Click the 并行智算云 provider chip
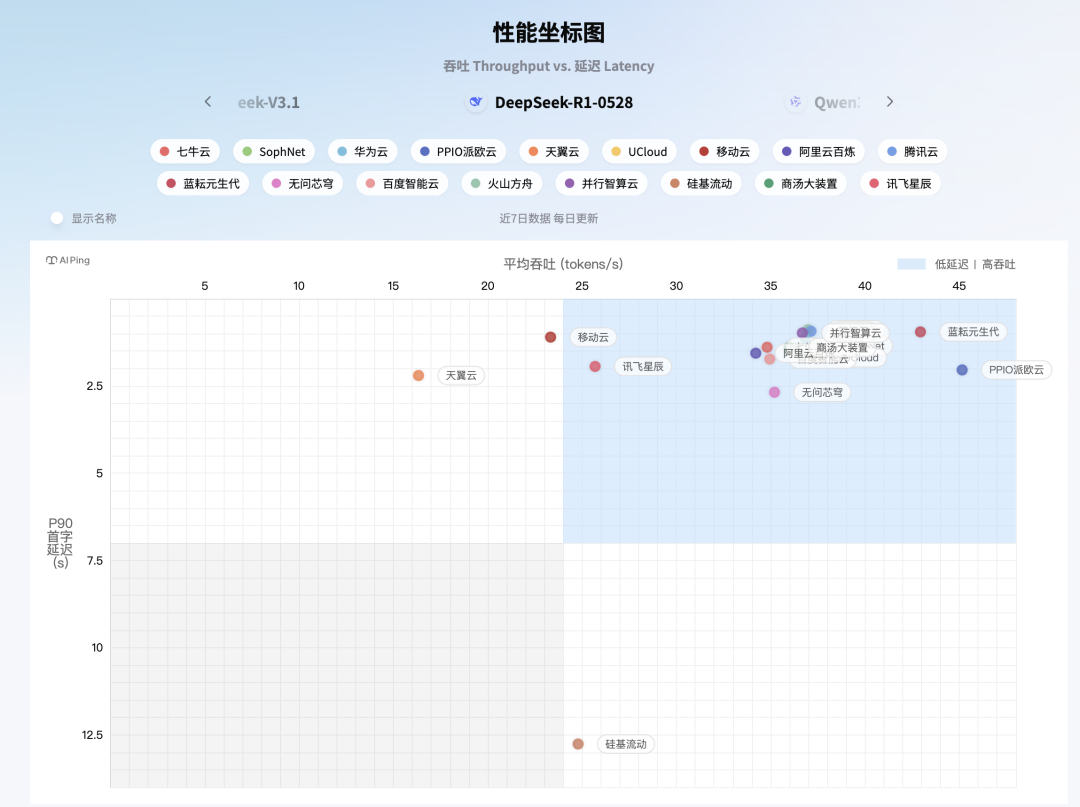The width and height of the screenshot is (1080, 807). click(601, 183)
